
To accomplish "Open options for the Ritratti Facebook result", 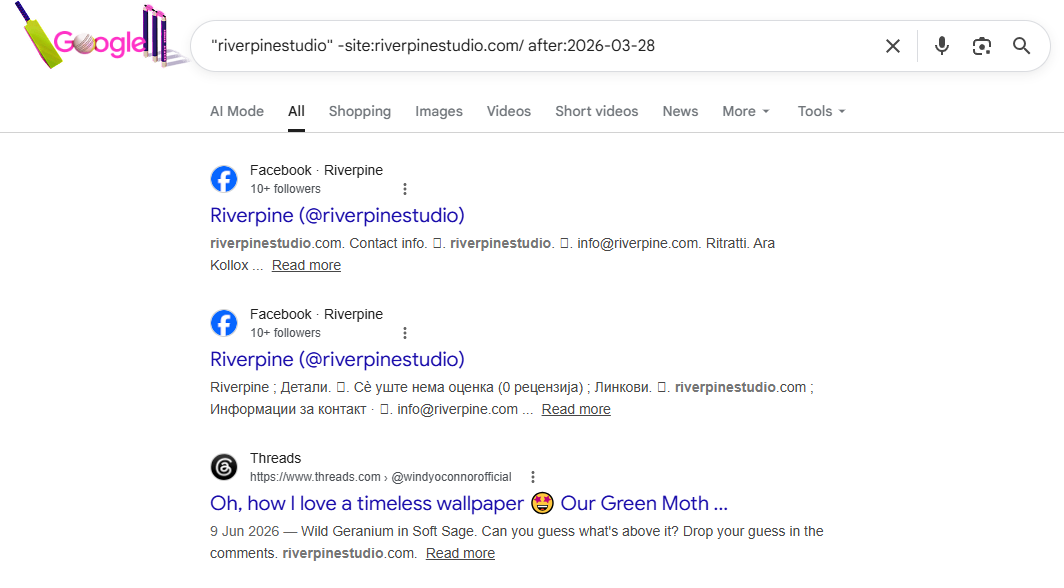I will click(x=404, y=189).
